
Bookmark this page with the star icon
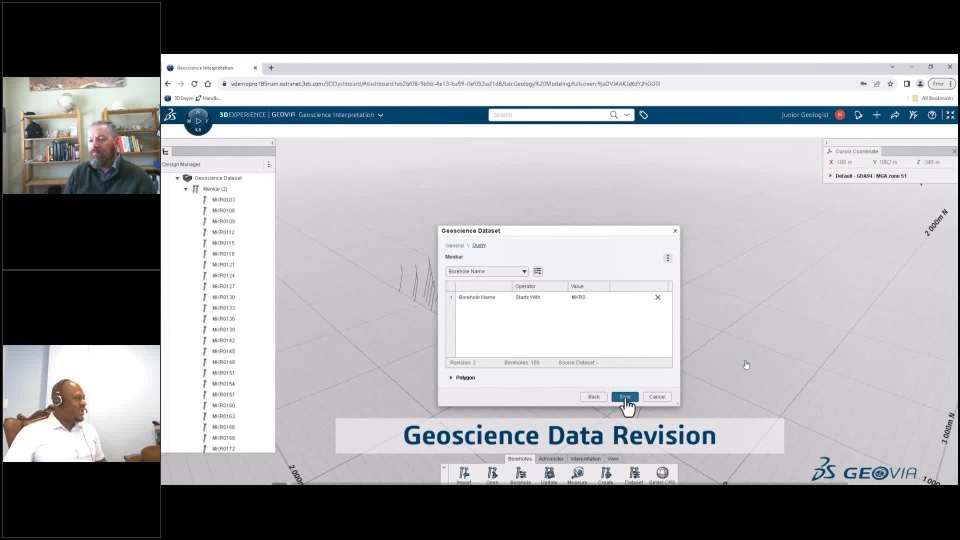891,84
